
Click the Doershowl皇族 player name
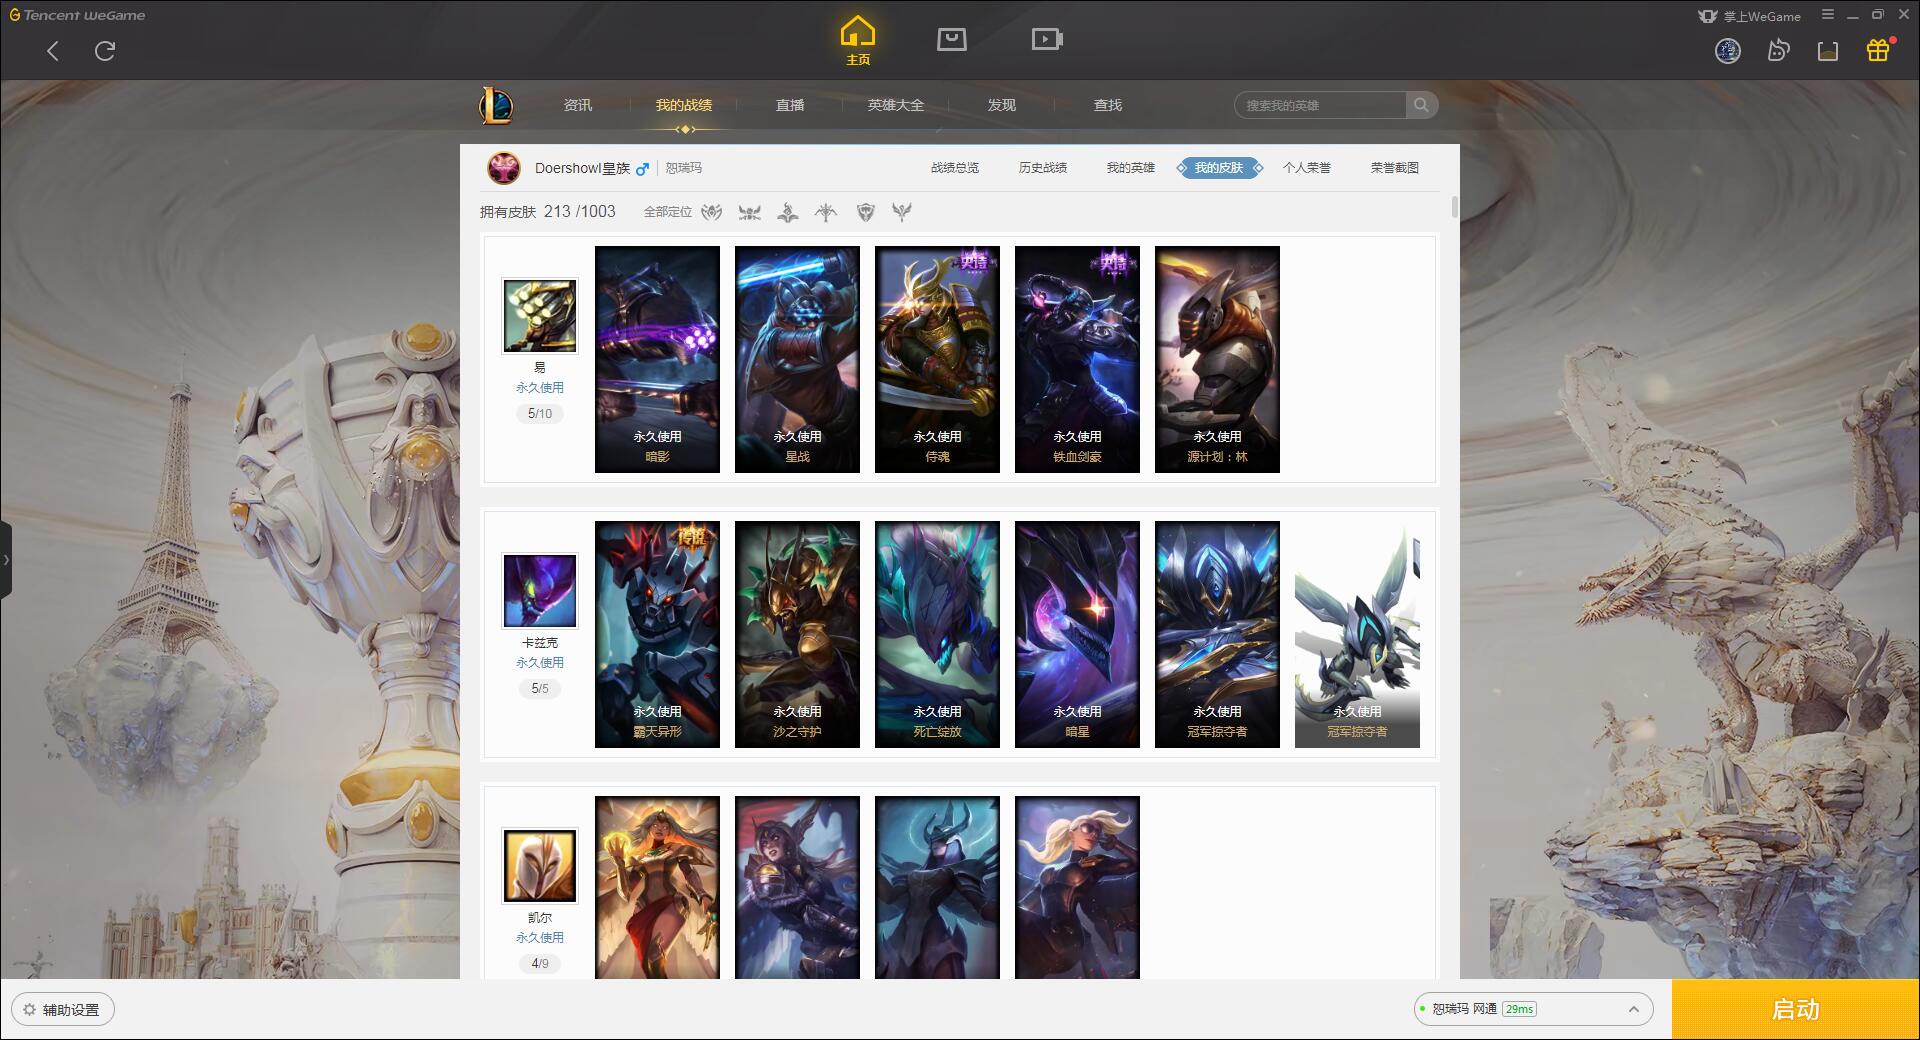point(582,168)
